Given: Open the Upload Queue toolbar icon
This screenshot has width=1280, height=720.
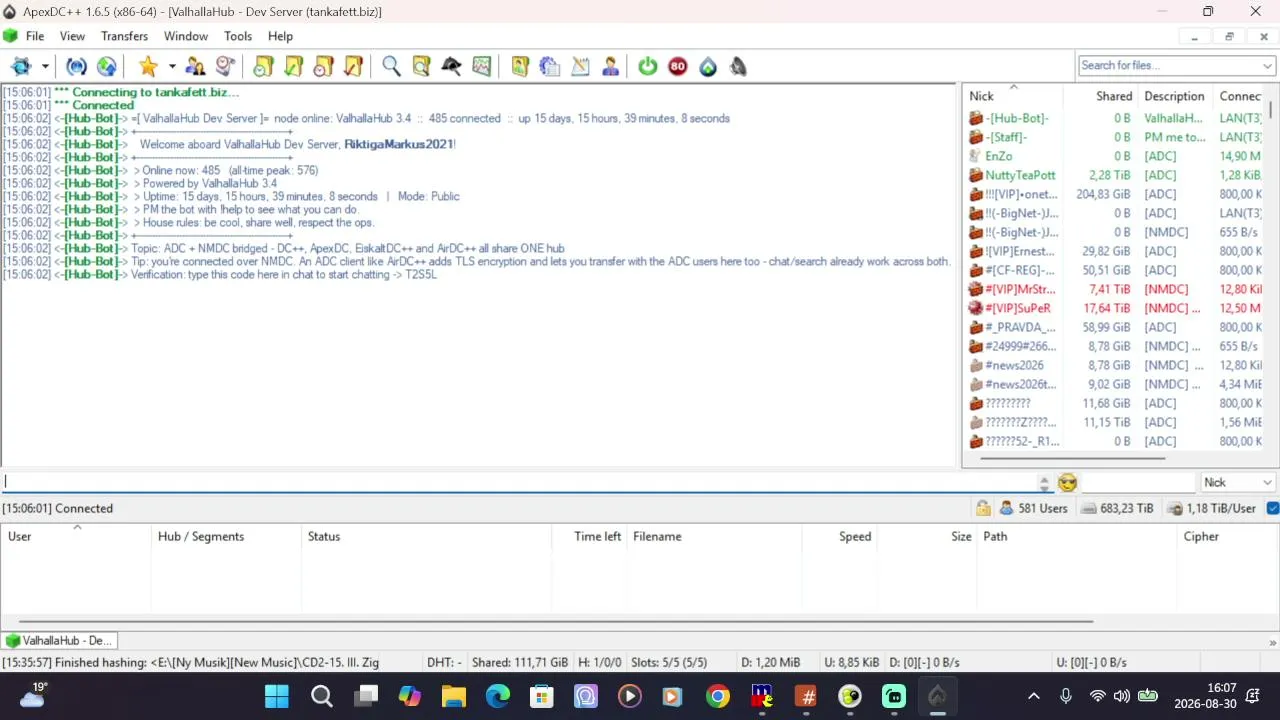Looking at the screenshot, I should 323,67.
